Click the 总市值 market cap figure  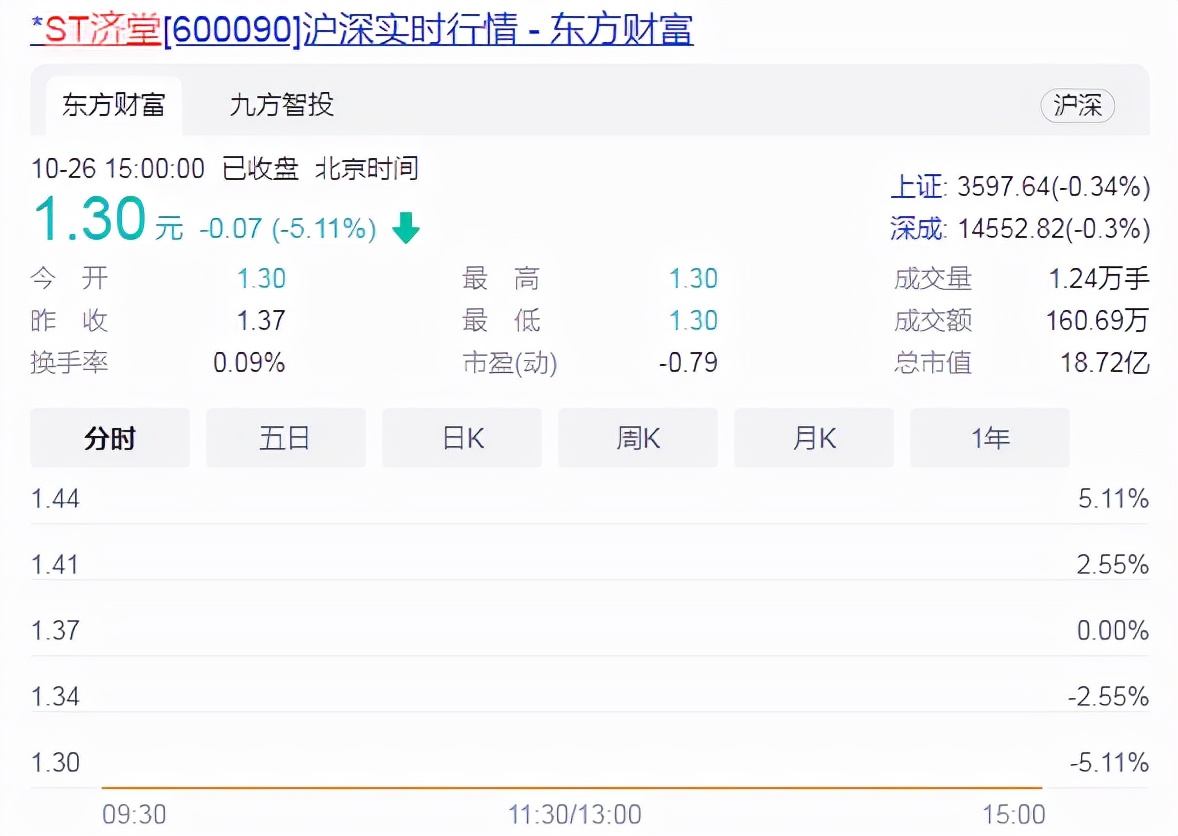pyautogui.click(x=1103, y=363)
